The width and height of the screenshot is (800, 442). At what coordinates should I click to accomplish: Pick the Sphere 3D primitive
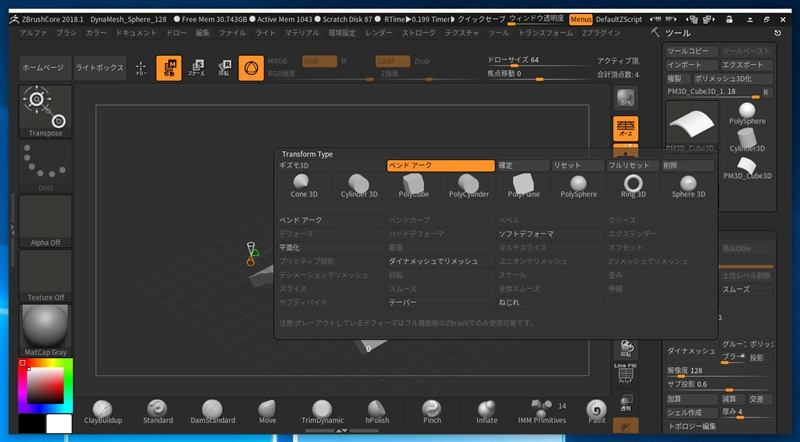[688, 186]
